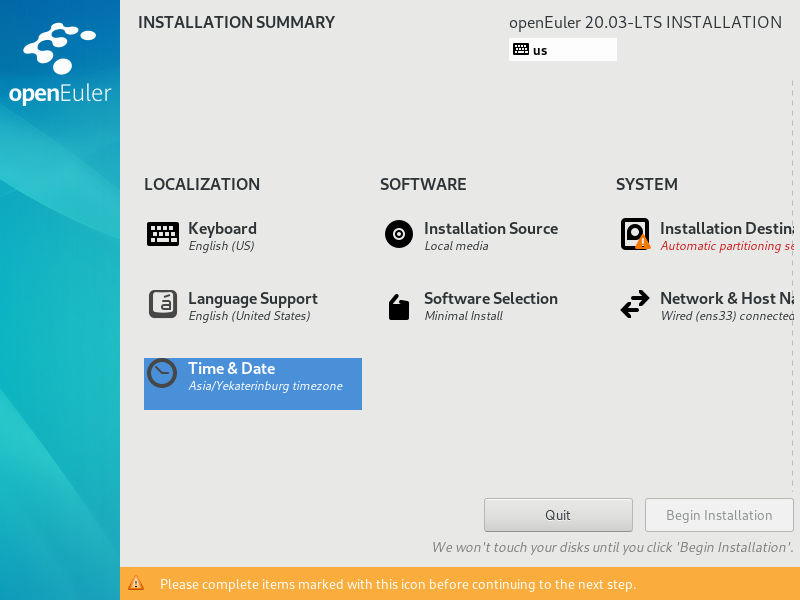Click the keyboard icon in the us layout indicator
The image size is (800, 600).
click(521, 49)
